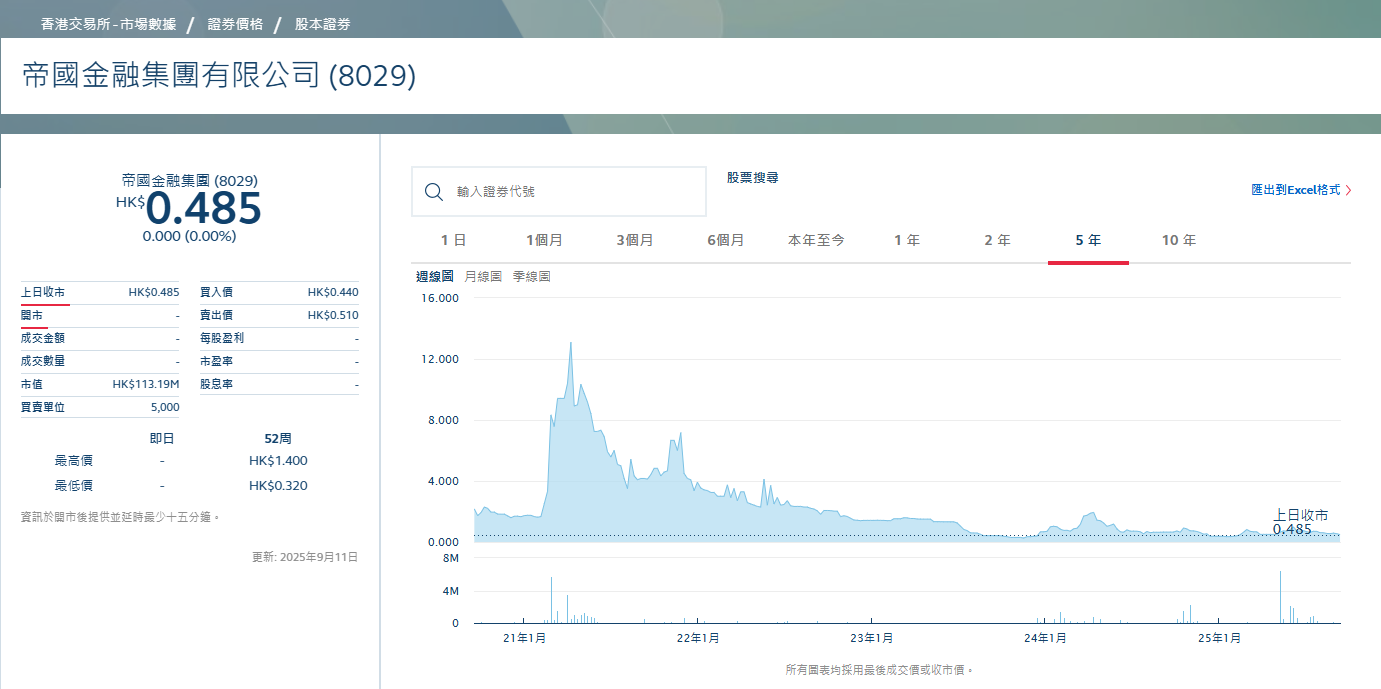This screenshot has width=1381, height=689.
Task: Open the 匯出到Excel格式 export link
Action: click(x=1295, y=190)
